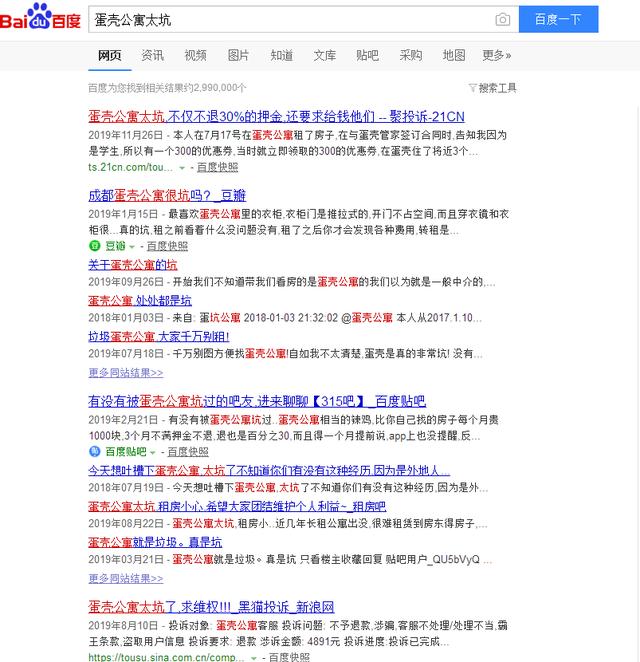This screenshot has width=640, height=662.
Task: Click the green 豆瓣 site icon
Action: tap(95, 246)
